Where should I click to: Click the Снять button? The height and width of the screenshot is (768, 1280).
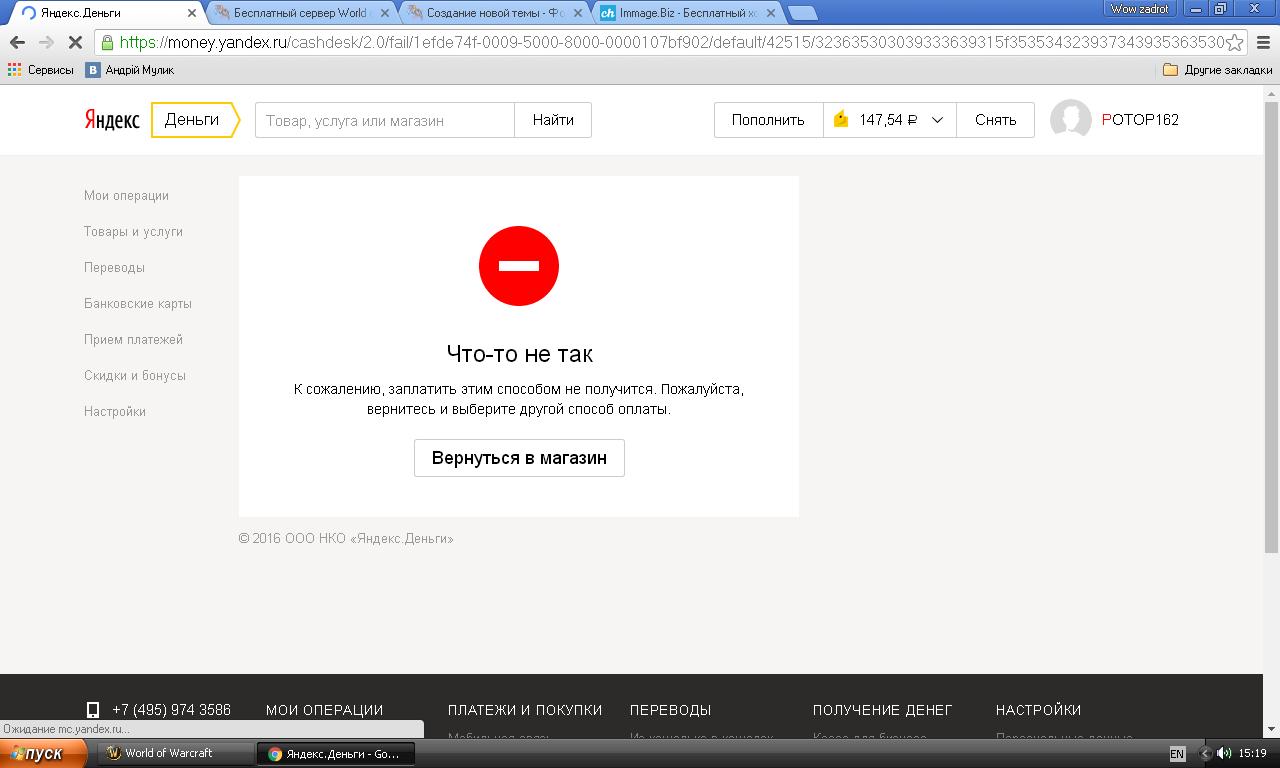[996, 120]
